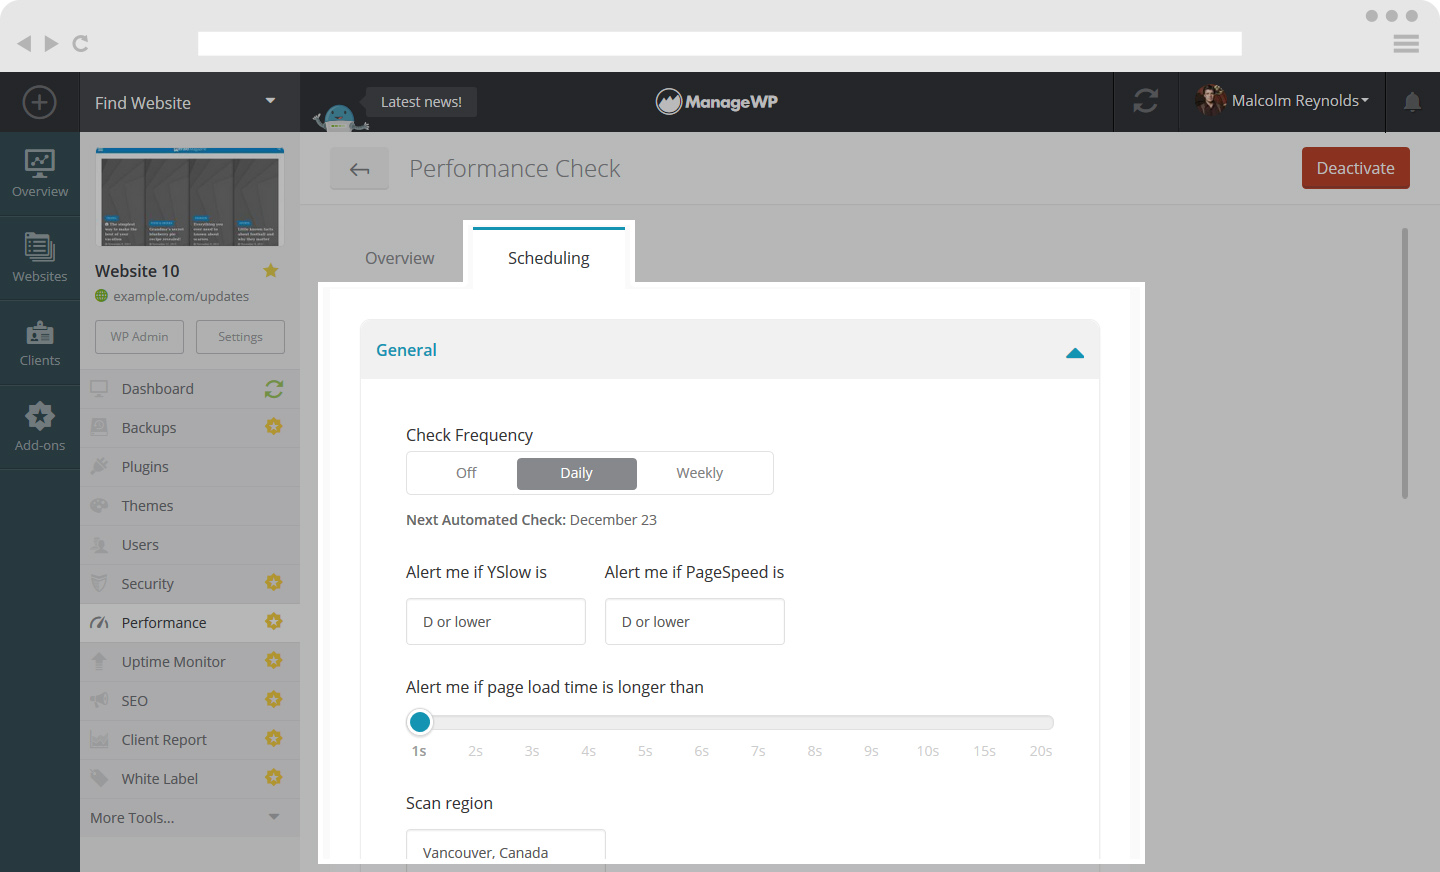Go to the Websites sidebar section
The image size is (1440, 872).
40,259
